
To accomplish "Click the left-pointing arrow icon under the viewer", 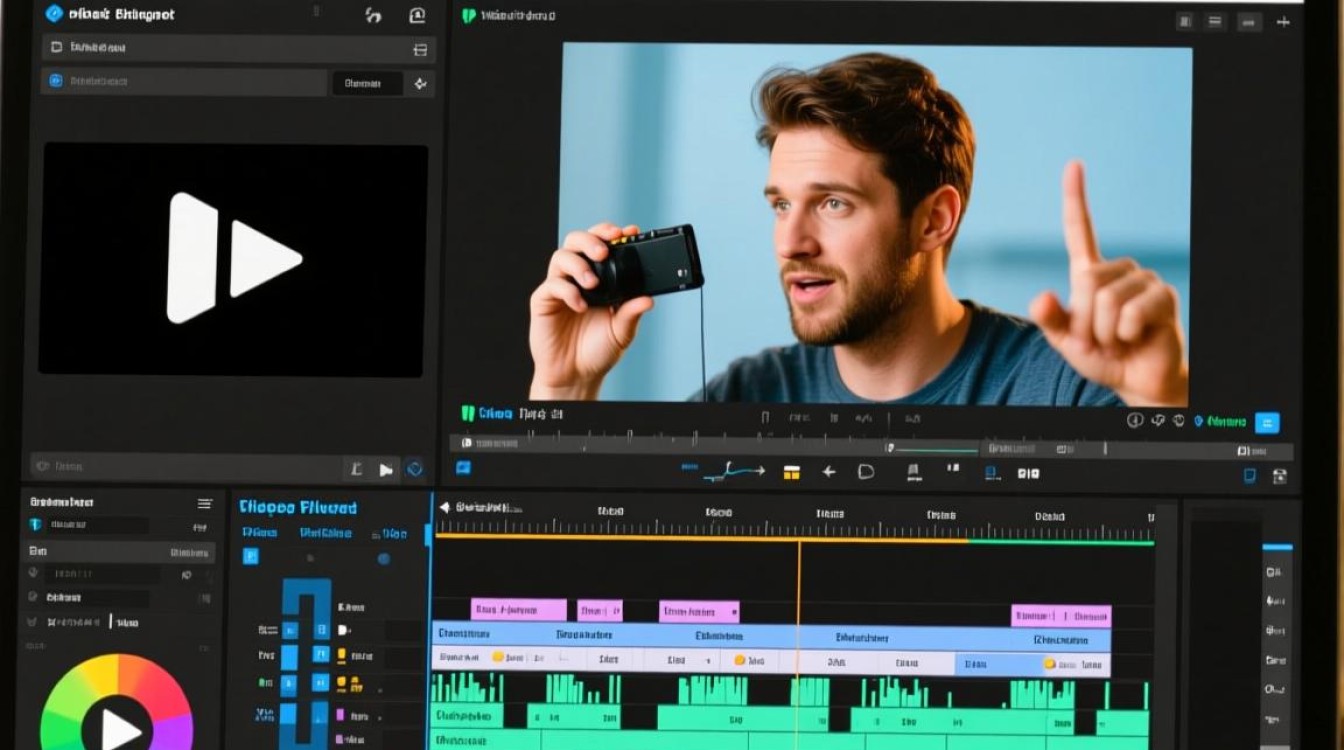I will pyautogui.click(x=828, y=472).
